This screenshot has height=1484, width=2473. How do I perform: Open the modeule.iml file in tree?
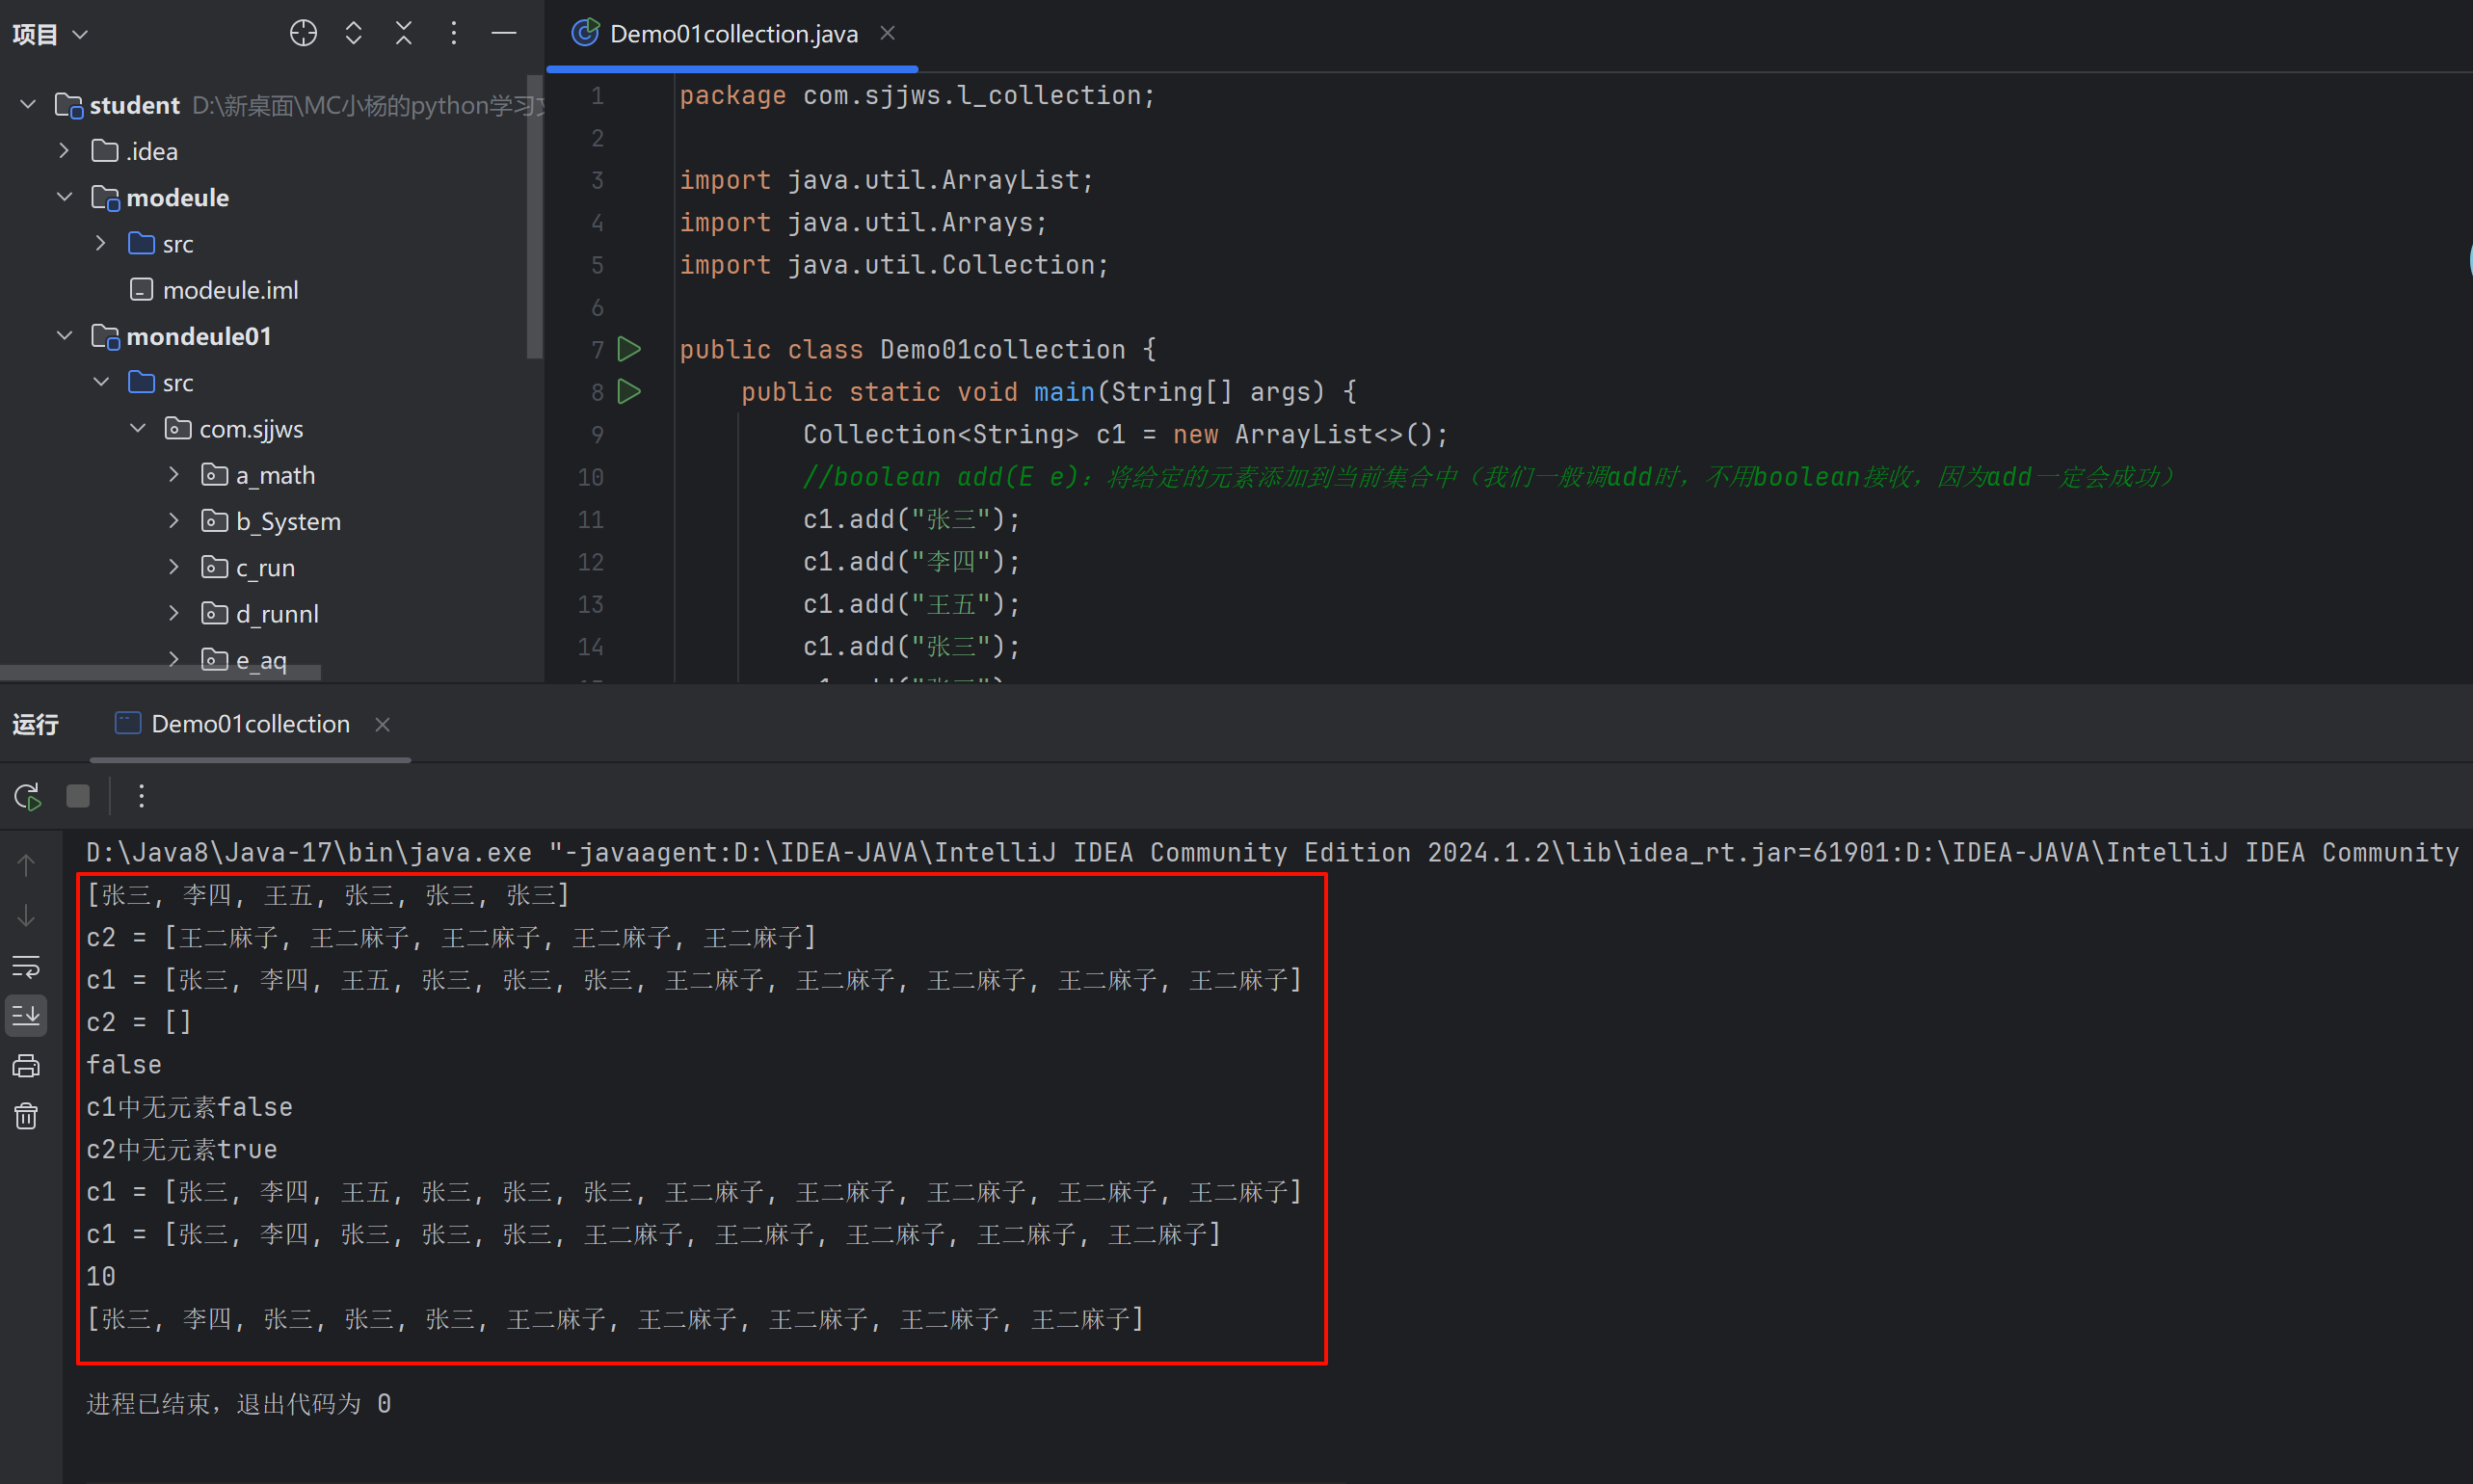tap(230, 290)
